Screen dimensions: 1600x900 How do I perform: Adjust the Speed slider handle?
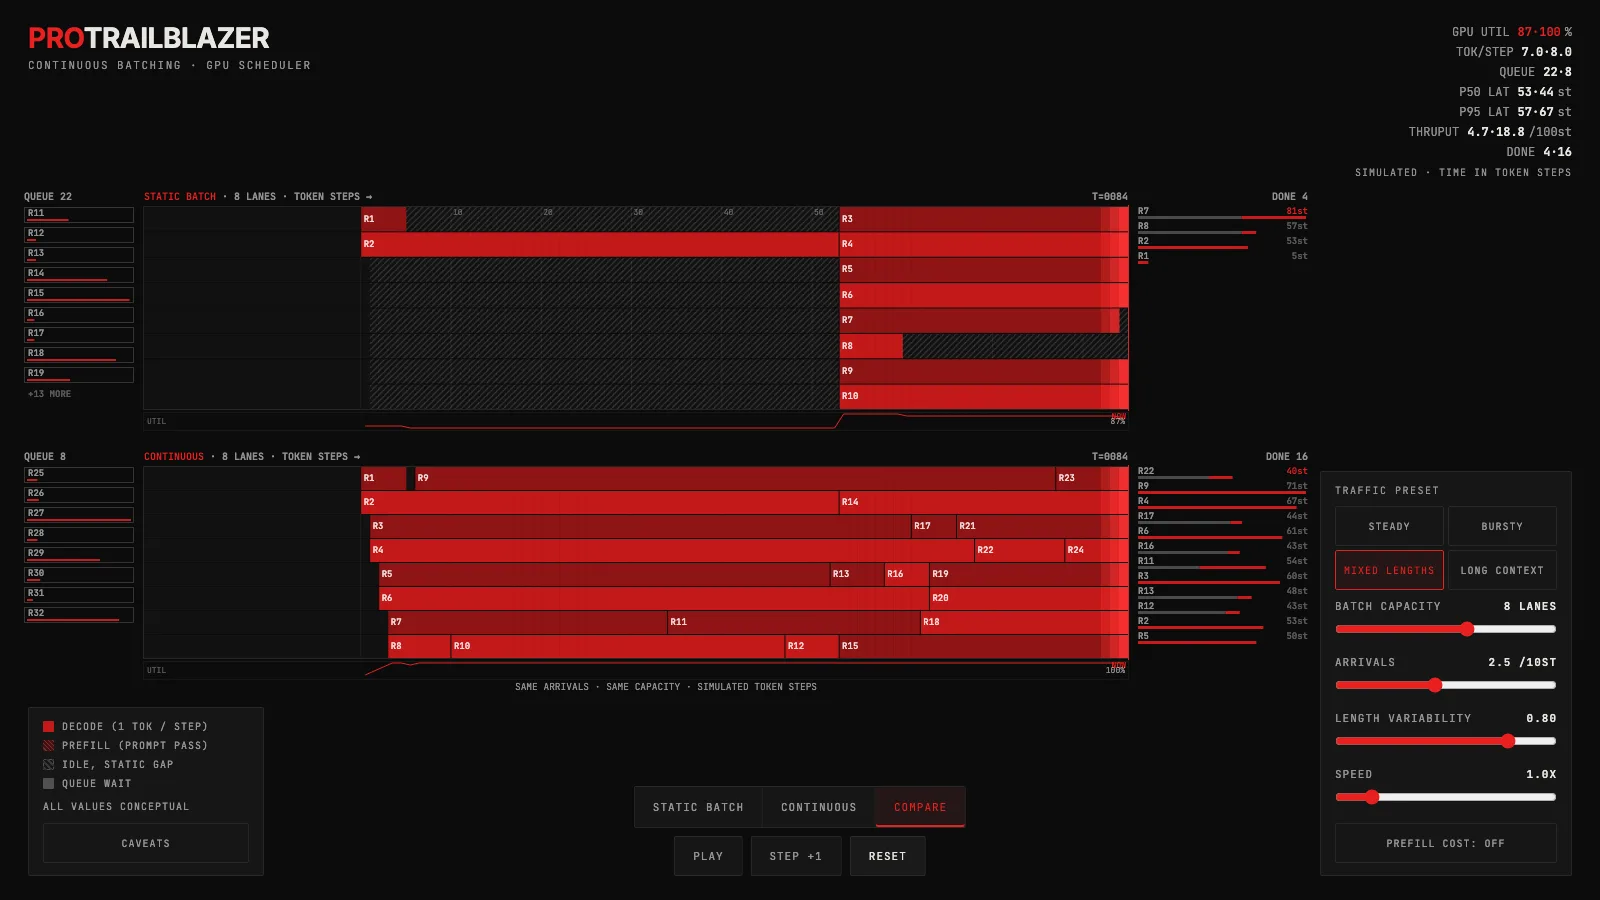[1372, 797]
